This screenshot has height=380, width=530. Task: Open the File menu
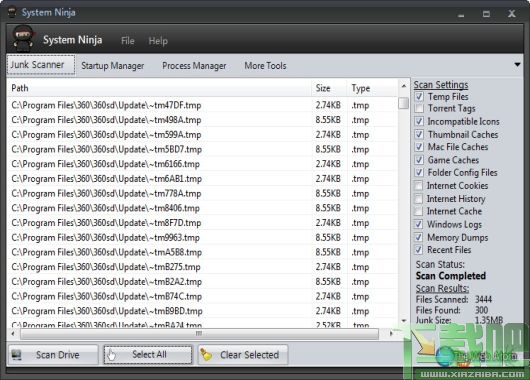click(x=128, y=41)
